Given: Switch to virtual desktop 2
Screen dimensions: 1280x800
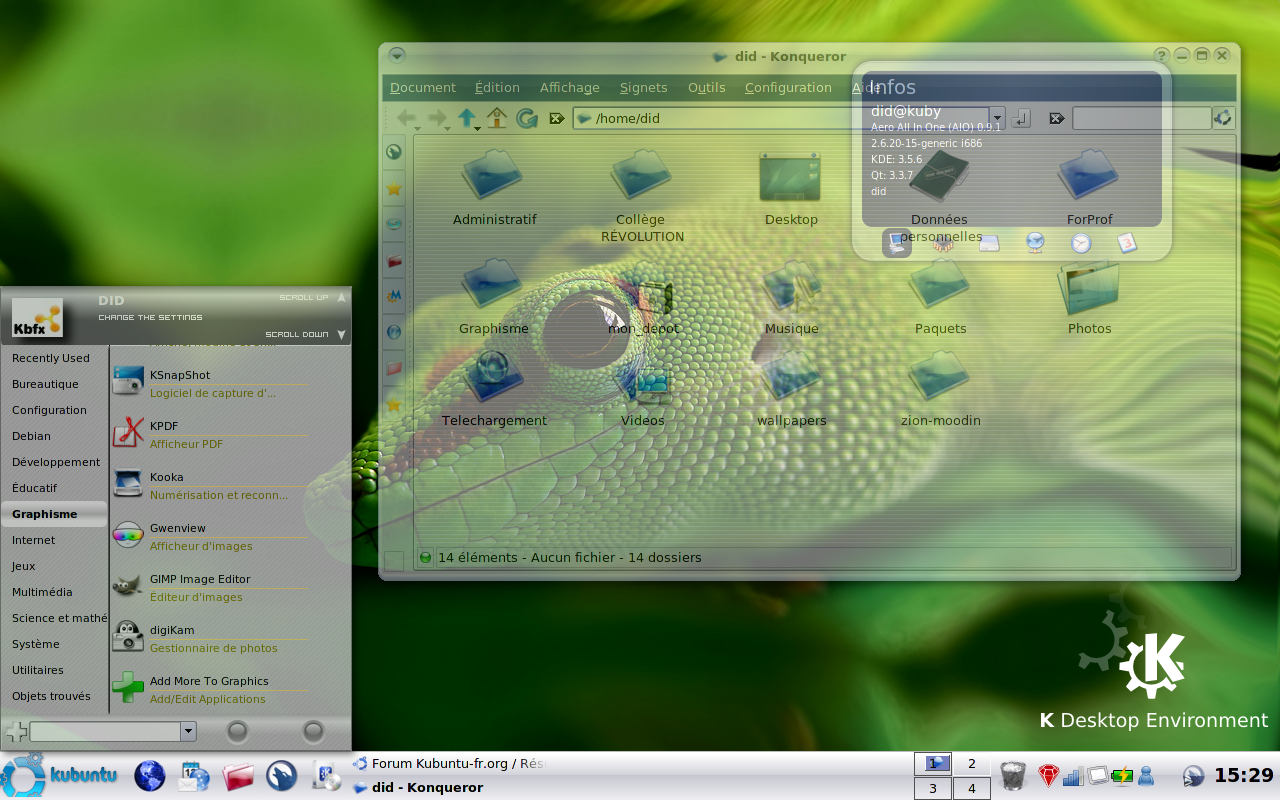Looking at the screenshot, I should pyautogui.click(x=971, y=764).
